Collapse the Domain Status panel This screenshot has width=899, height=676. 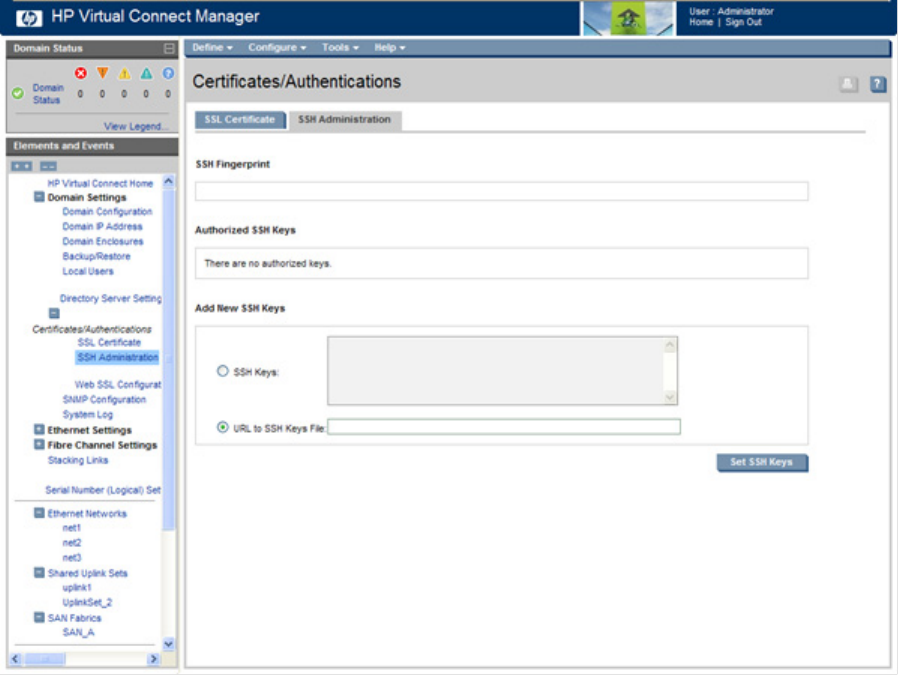169,49
